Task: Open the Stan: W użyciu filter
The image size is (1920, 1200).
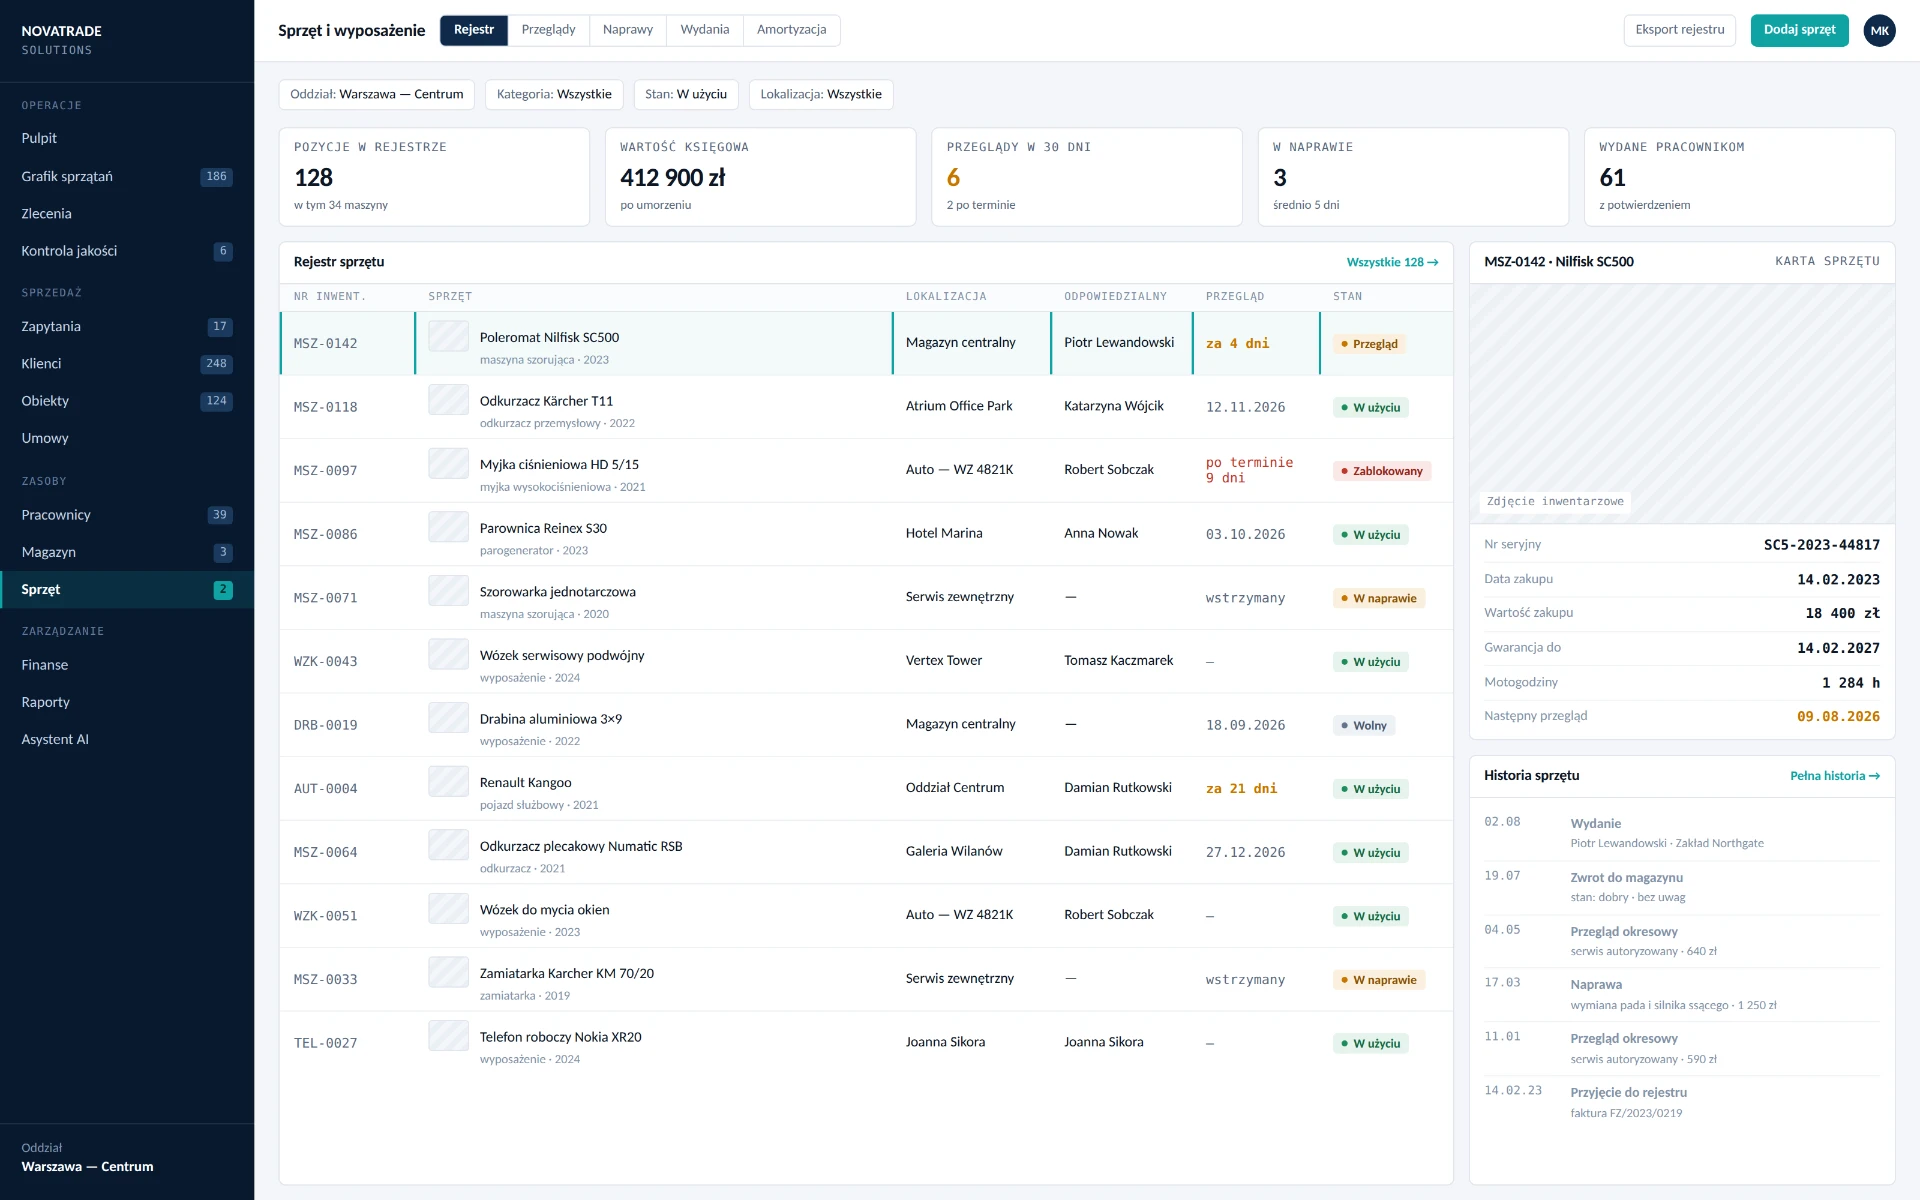Action: [x=686, y=94]
